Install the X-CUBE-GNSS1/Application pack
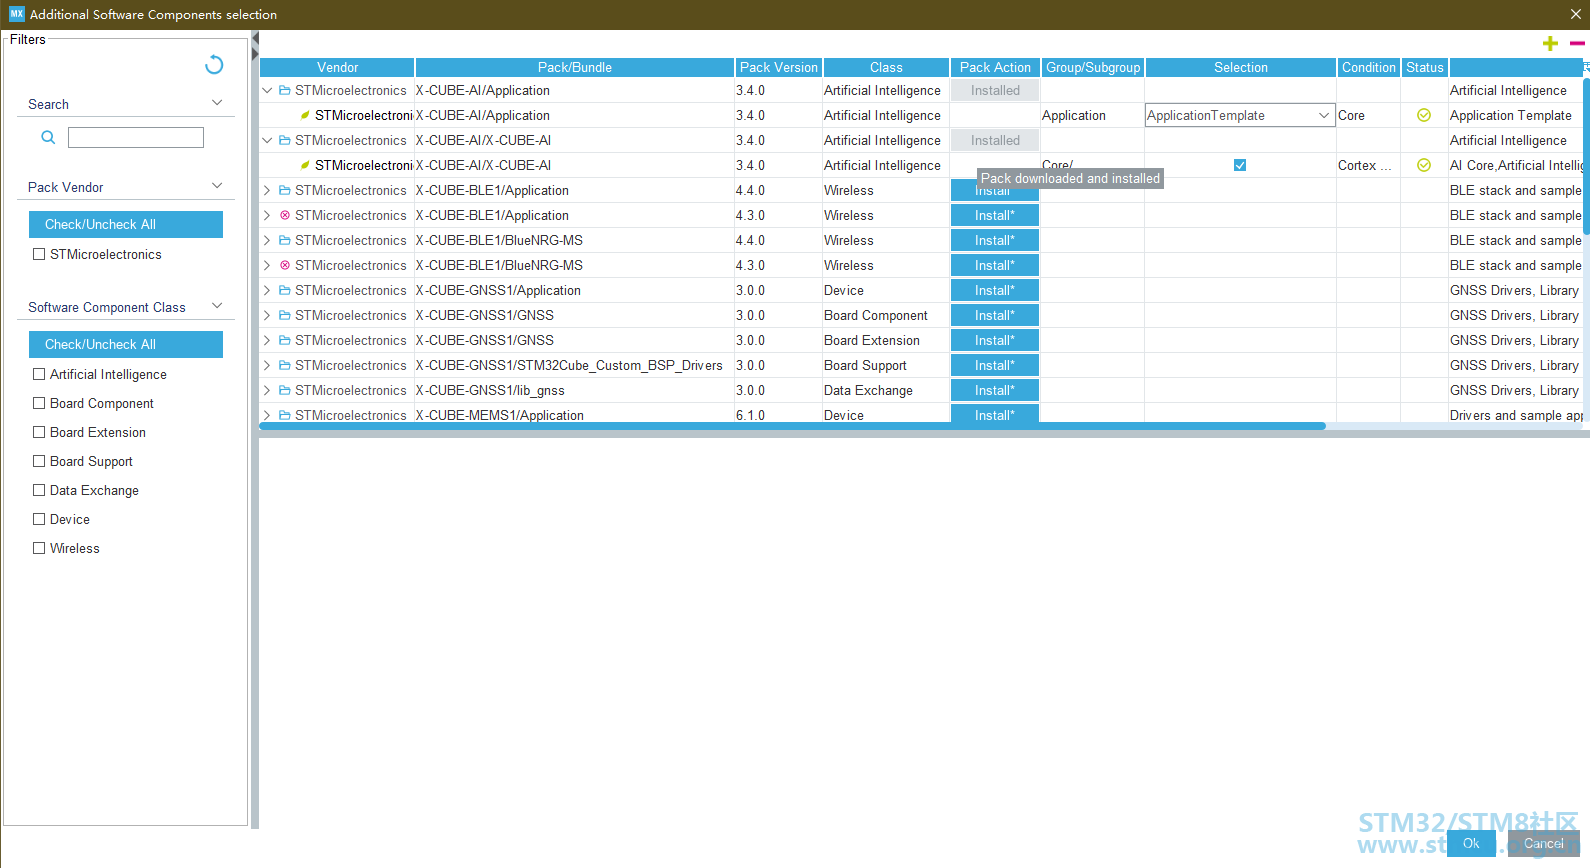This screenshot has width=1590, height=868. [x=995, y=290]
